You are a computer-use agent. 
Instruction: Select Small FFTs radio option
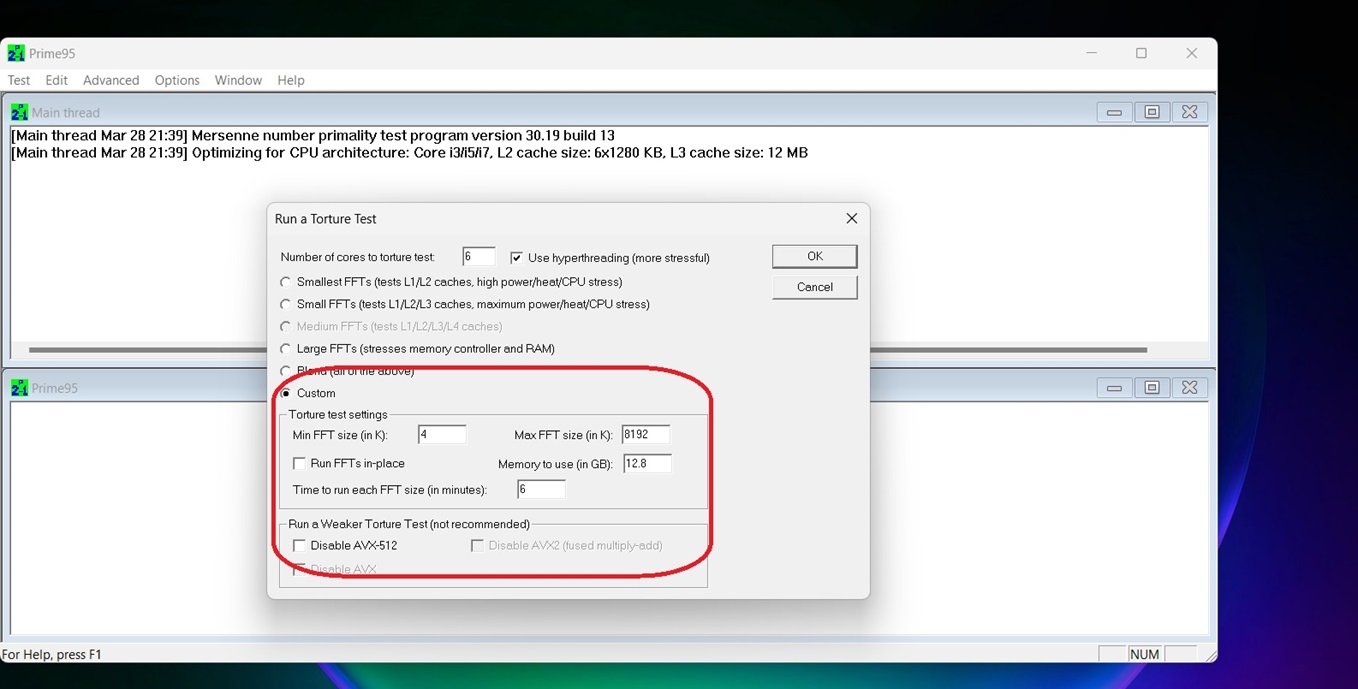[286, 304]
